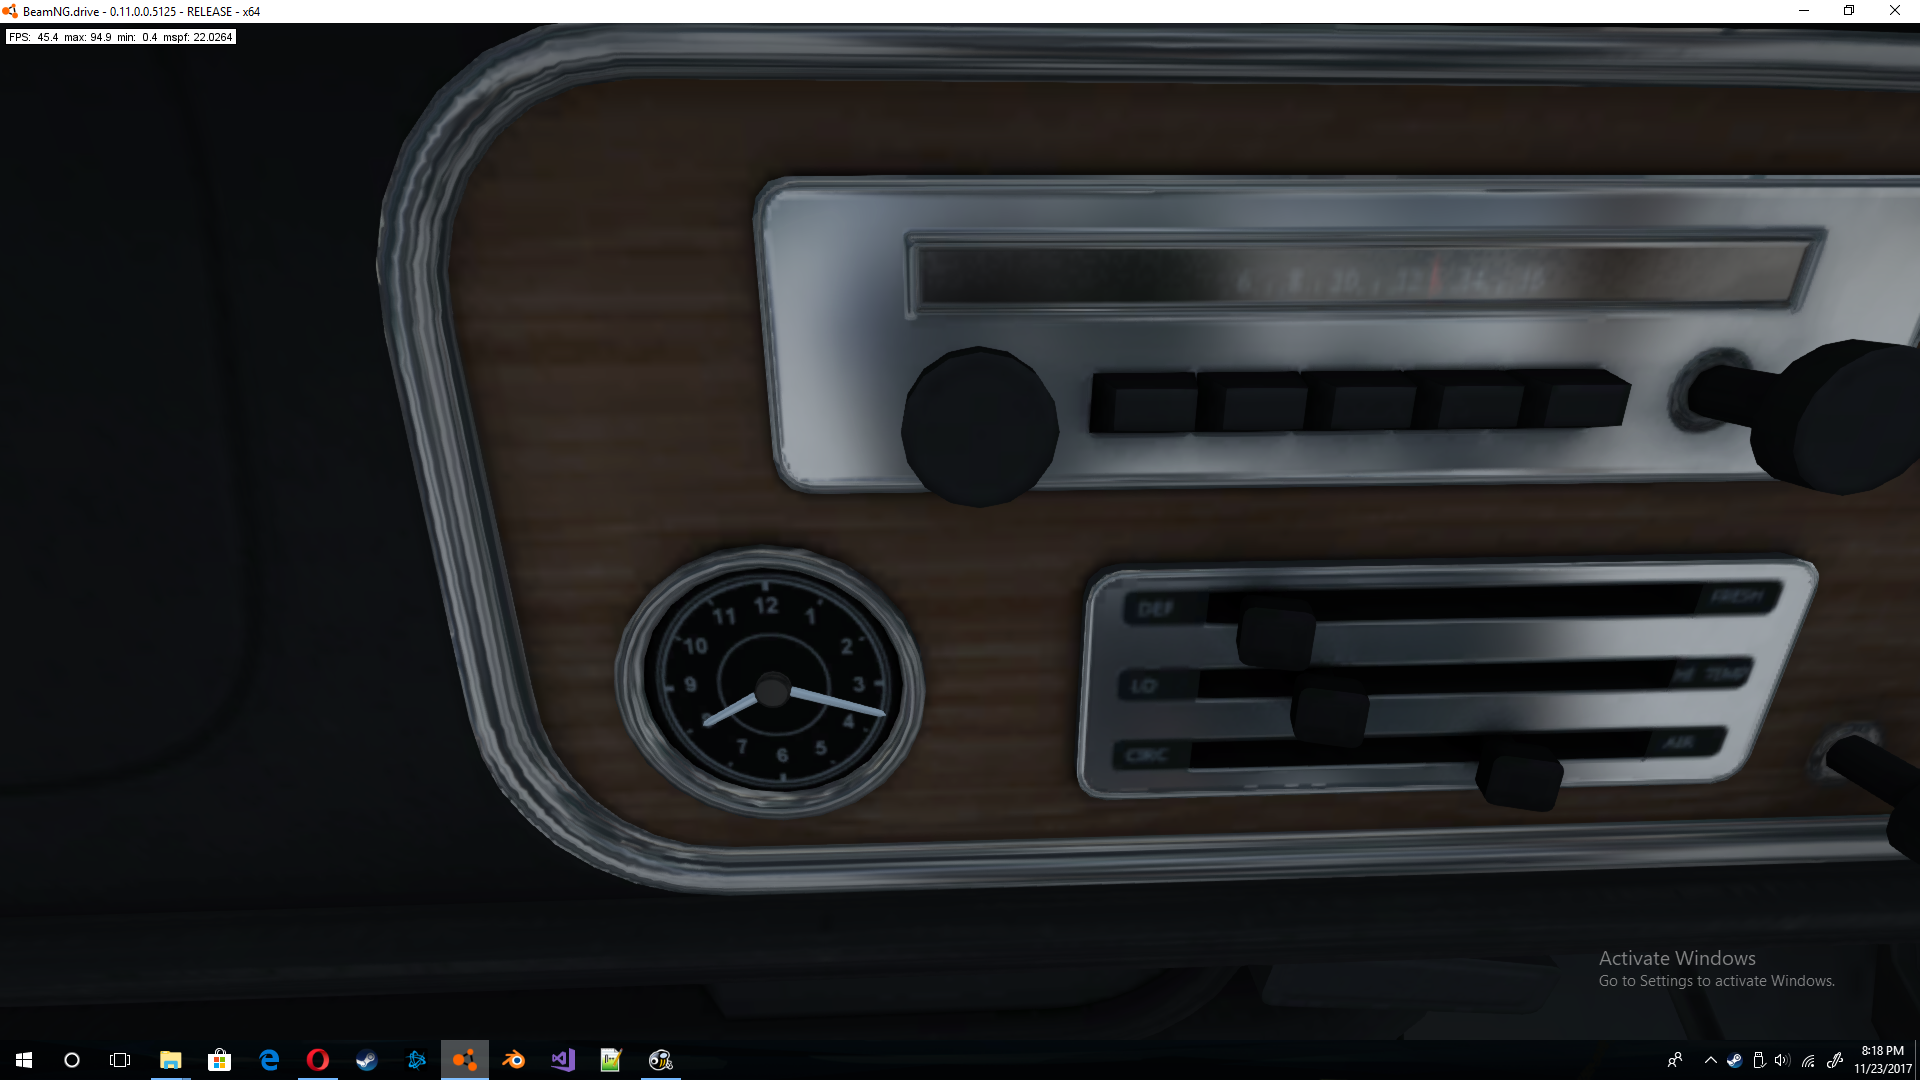Click the radio's left tuning knob
The width and height of the screenshot is (1920, 1080).
(x=979, y=427)
